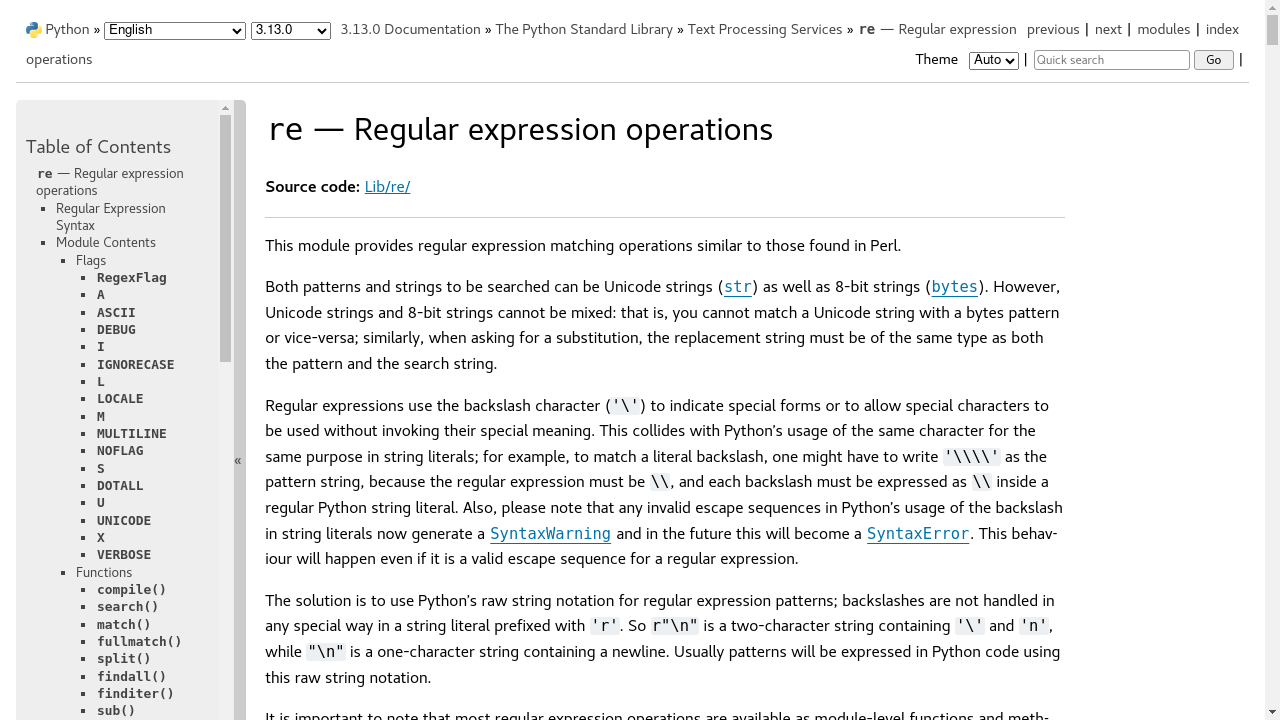The height and width of the screenshot is (720, 1280).
Task: Click the Python logo icon
Action: (x=33, y=29)
